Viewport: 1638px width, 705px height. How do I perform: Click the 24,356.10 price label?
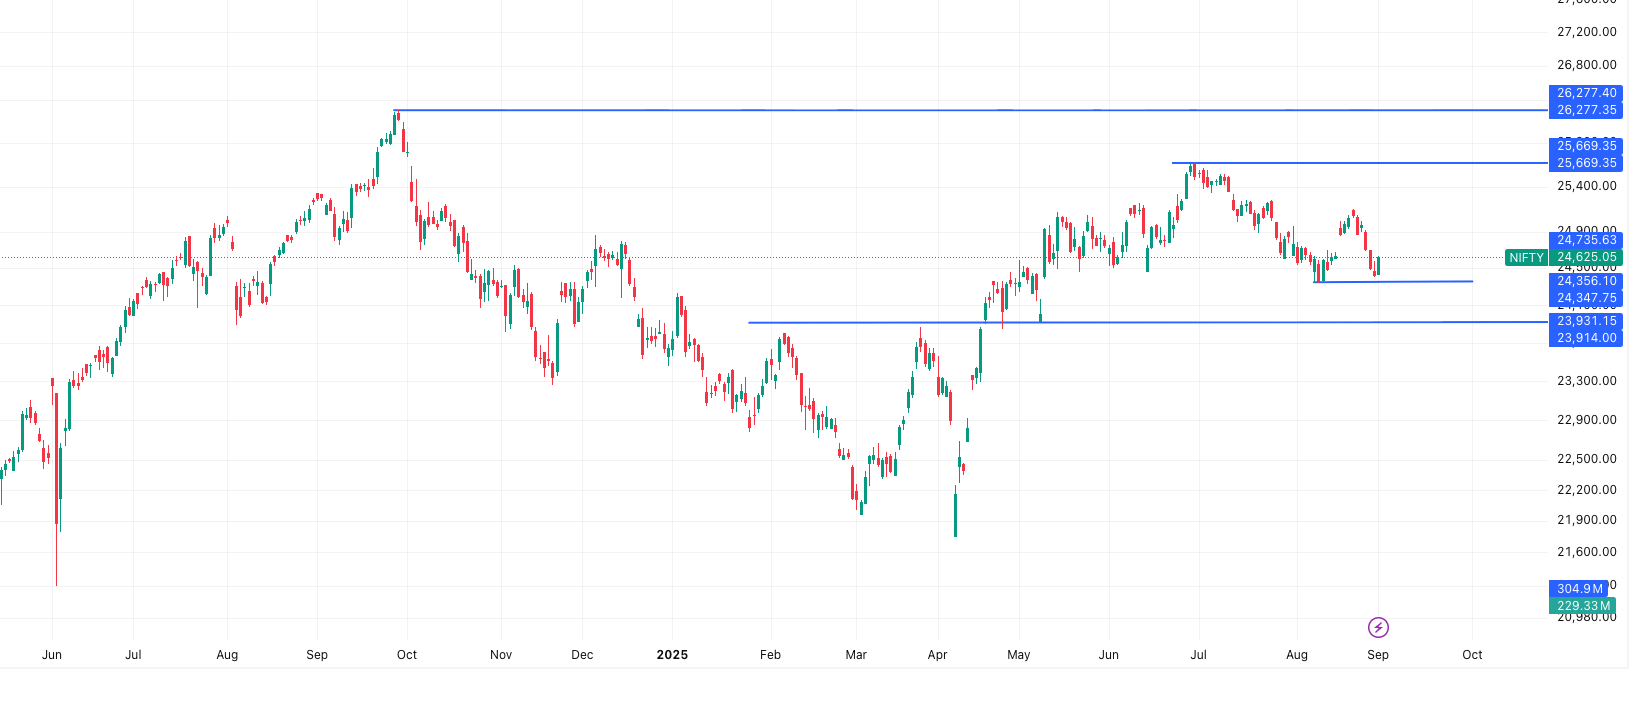[x=1586, y=281]
